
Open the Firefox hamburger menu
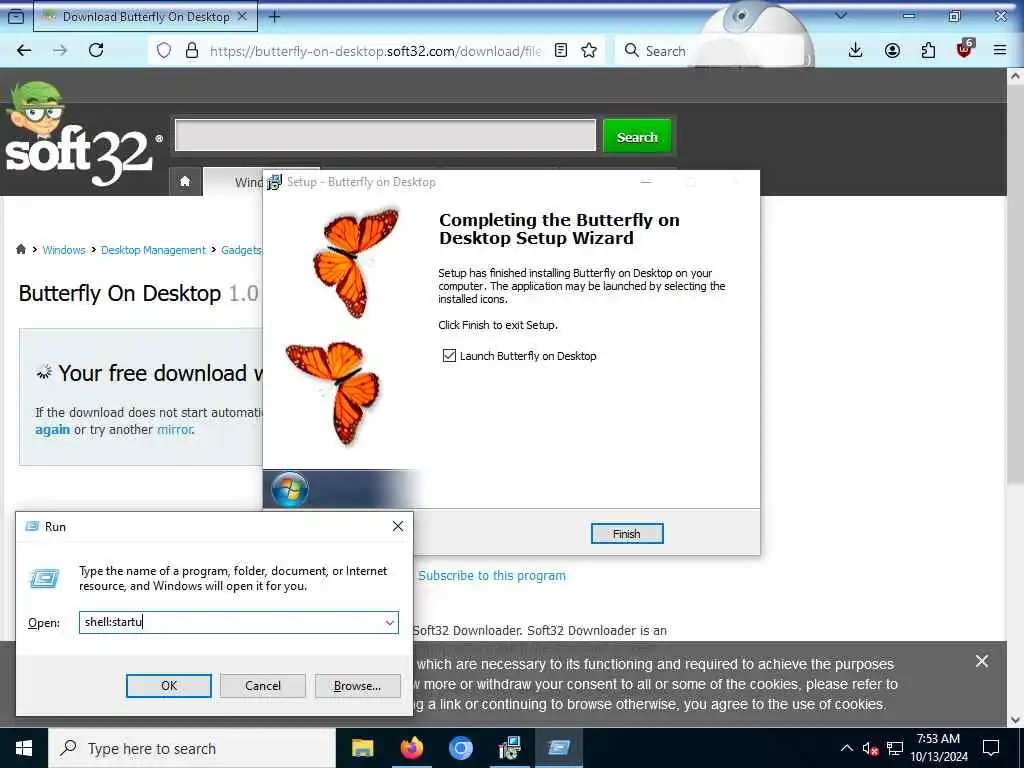click(1000, 50)
